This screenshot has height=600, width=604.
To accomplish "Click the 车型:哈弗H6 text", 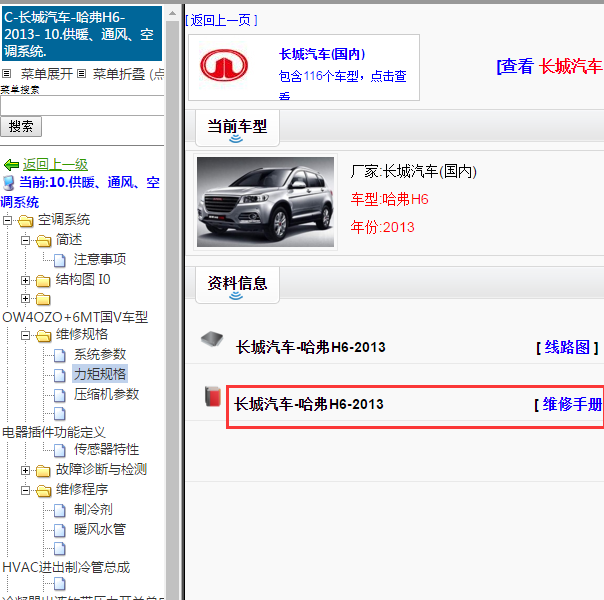I will tap(389, 199).
